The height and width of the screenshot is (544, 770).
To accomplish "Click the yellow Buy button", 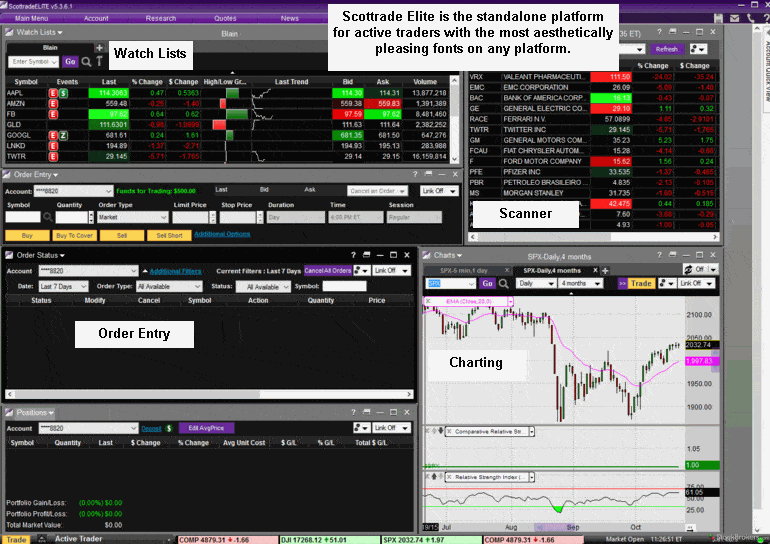I will pyautogui.click(x=27, y=236).
